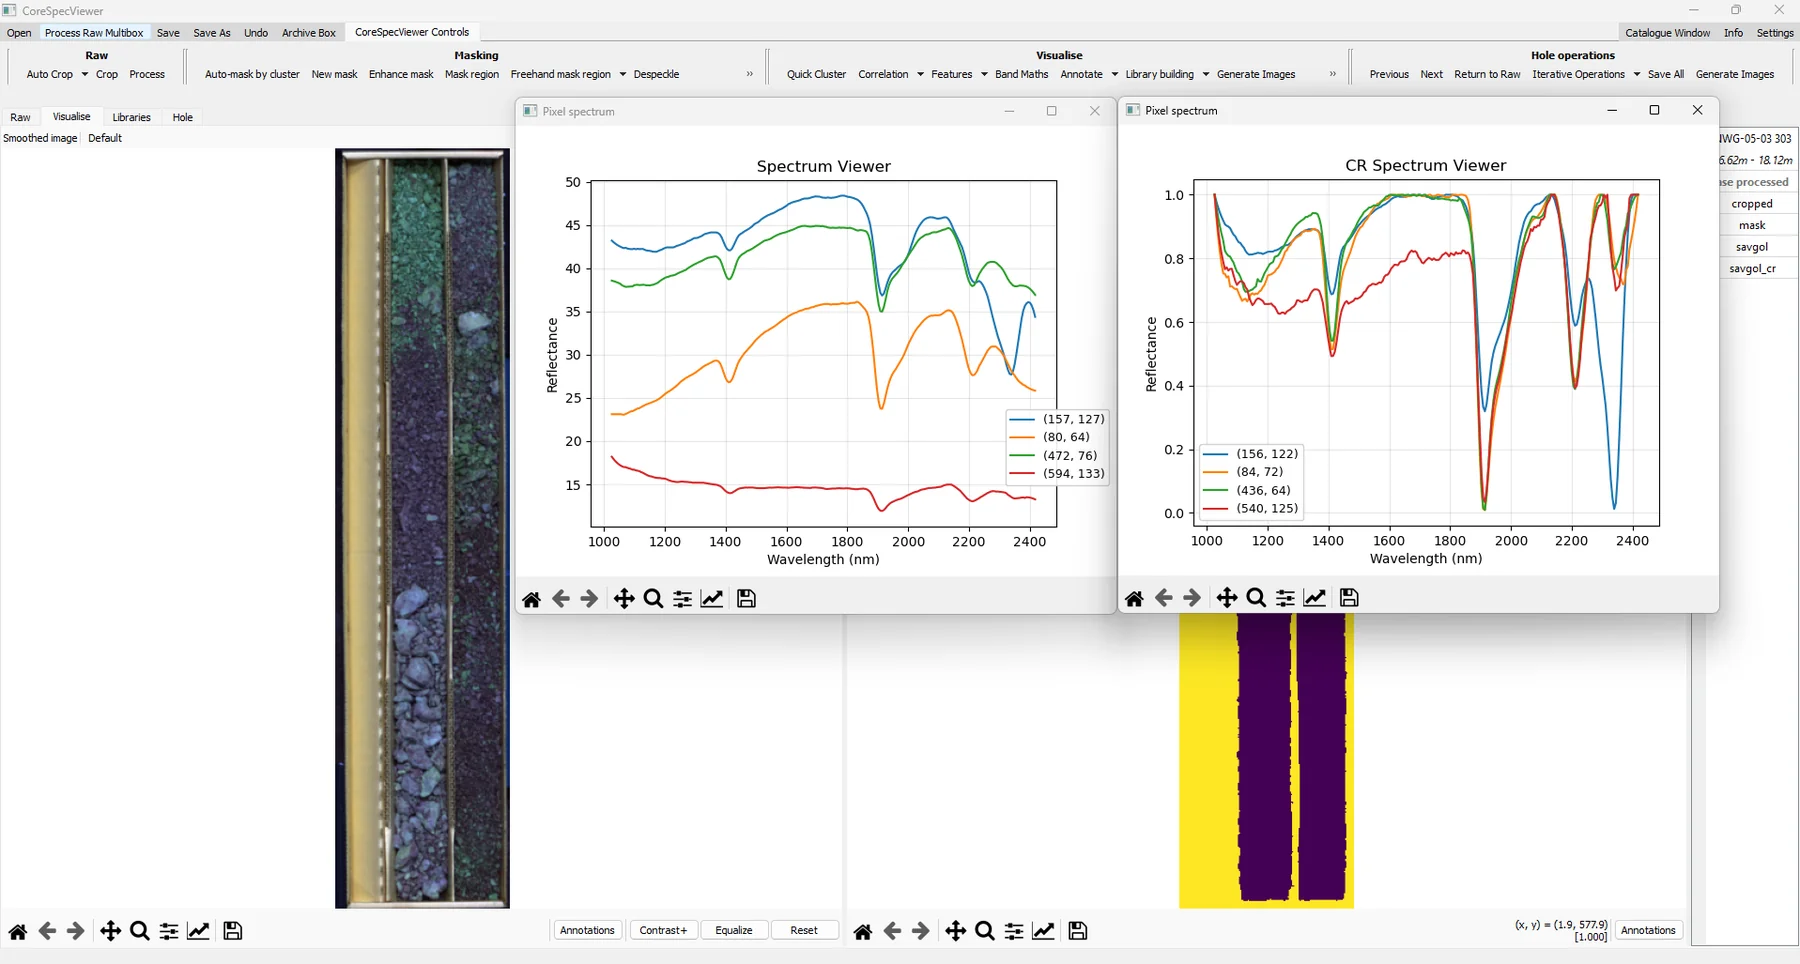This screenshot has width=1800, height=964.
Task: Select Pan tool in CR Spectrum Viewer toolbar
Action: 1227,598
